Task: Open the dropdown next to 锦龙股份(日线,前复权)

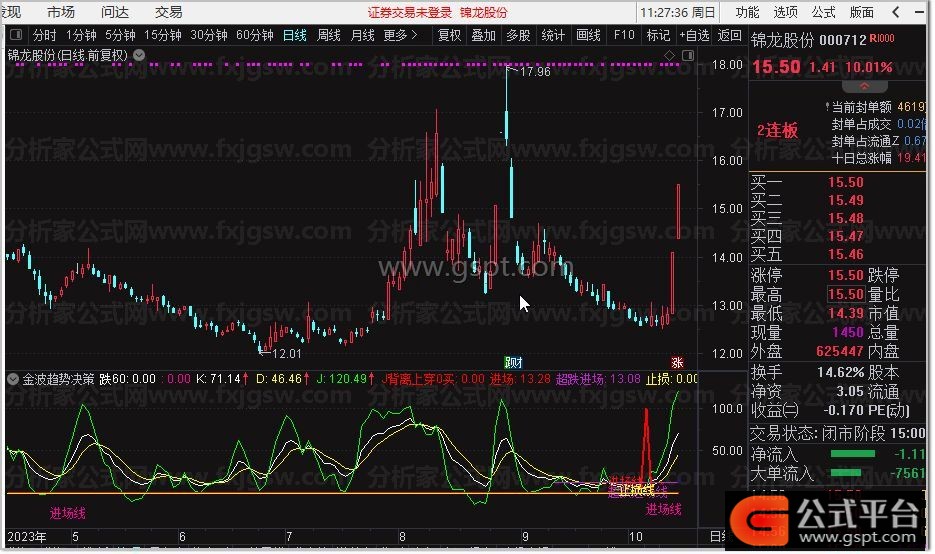Action: [x=139, y=55]
